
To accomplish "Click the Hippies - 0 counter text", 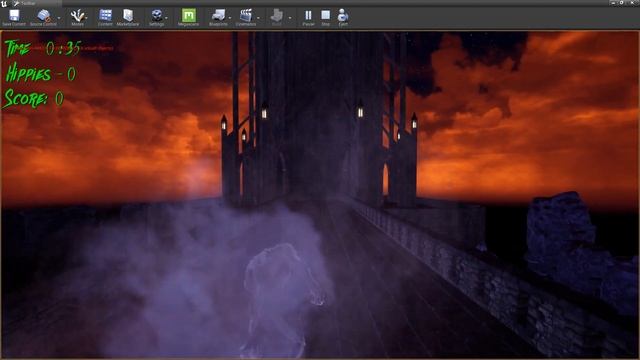I will [40, 73].
